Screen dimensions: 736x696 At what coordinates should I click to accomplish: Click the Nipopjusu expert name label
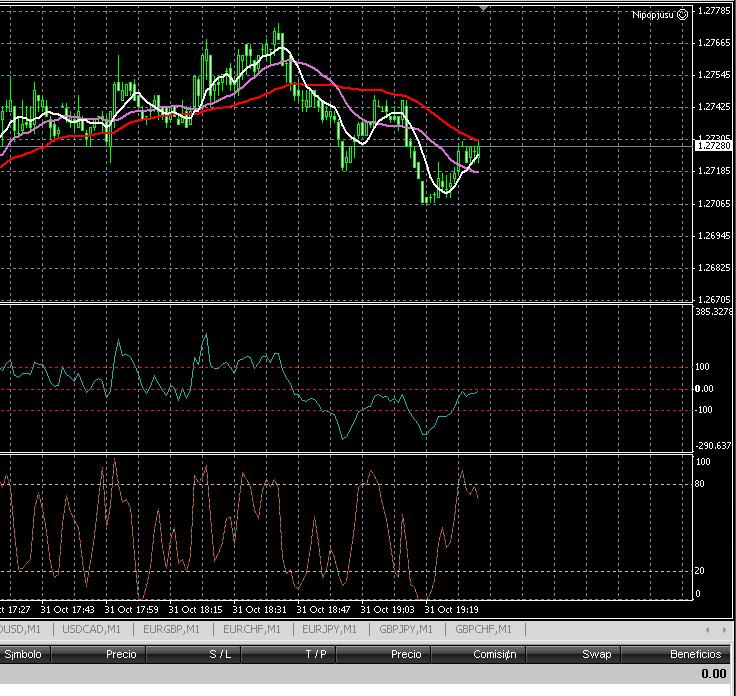point(653,14)
